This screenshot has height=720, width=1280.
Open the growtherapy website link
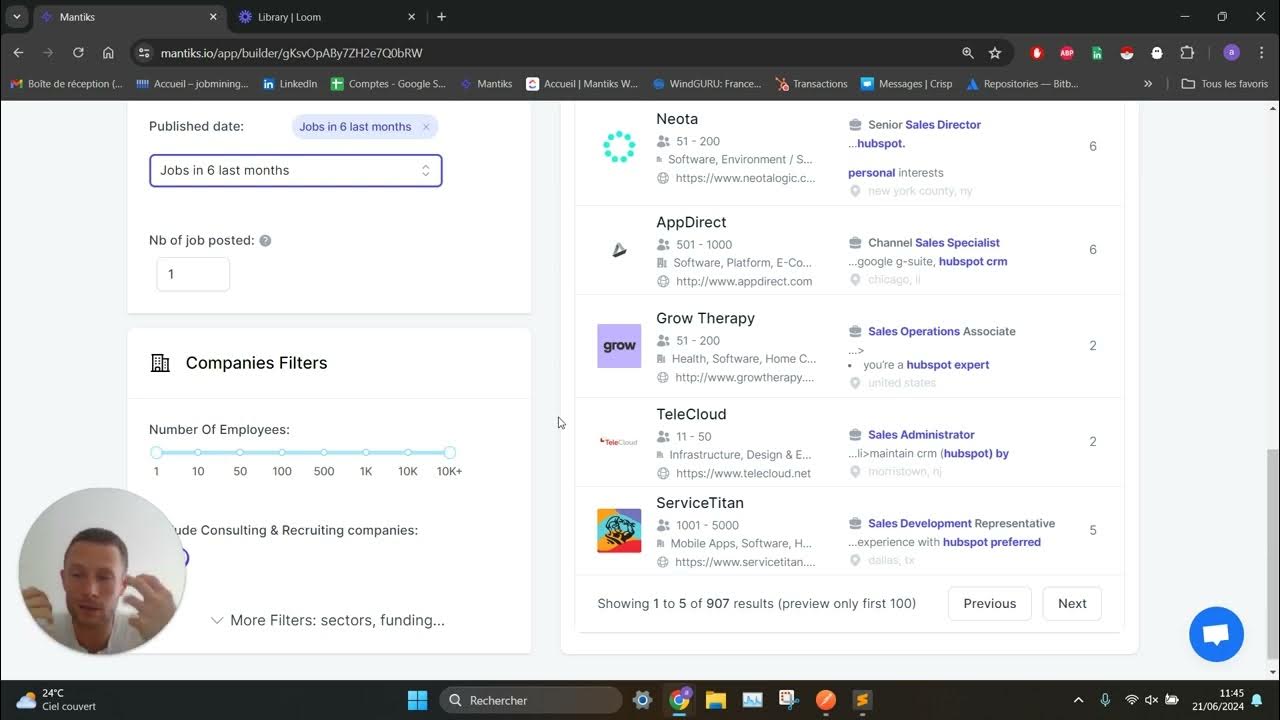tap(745, 378)
